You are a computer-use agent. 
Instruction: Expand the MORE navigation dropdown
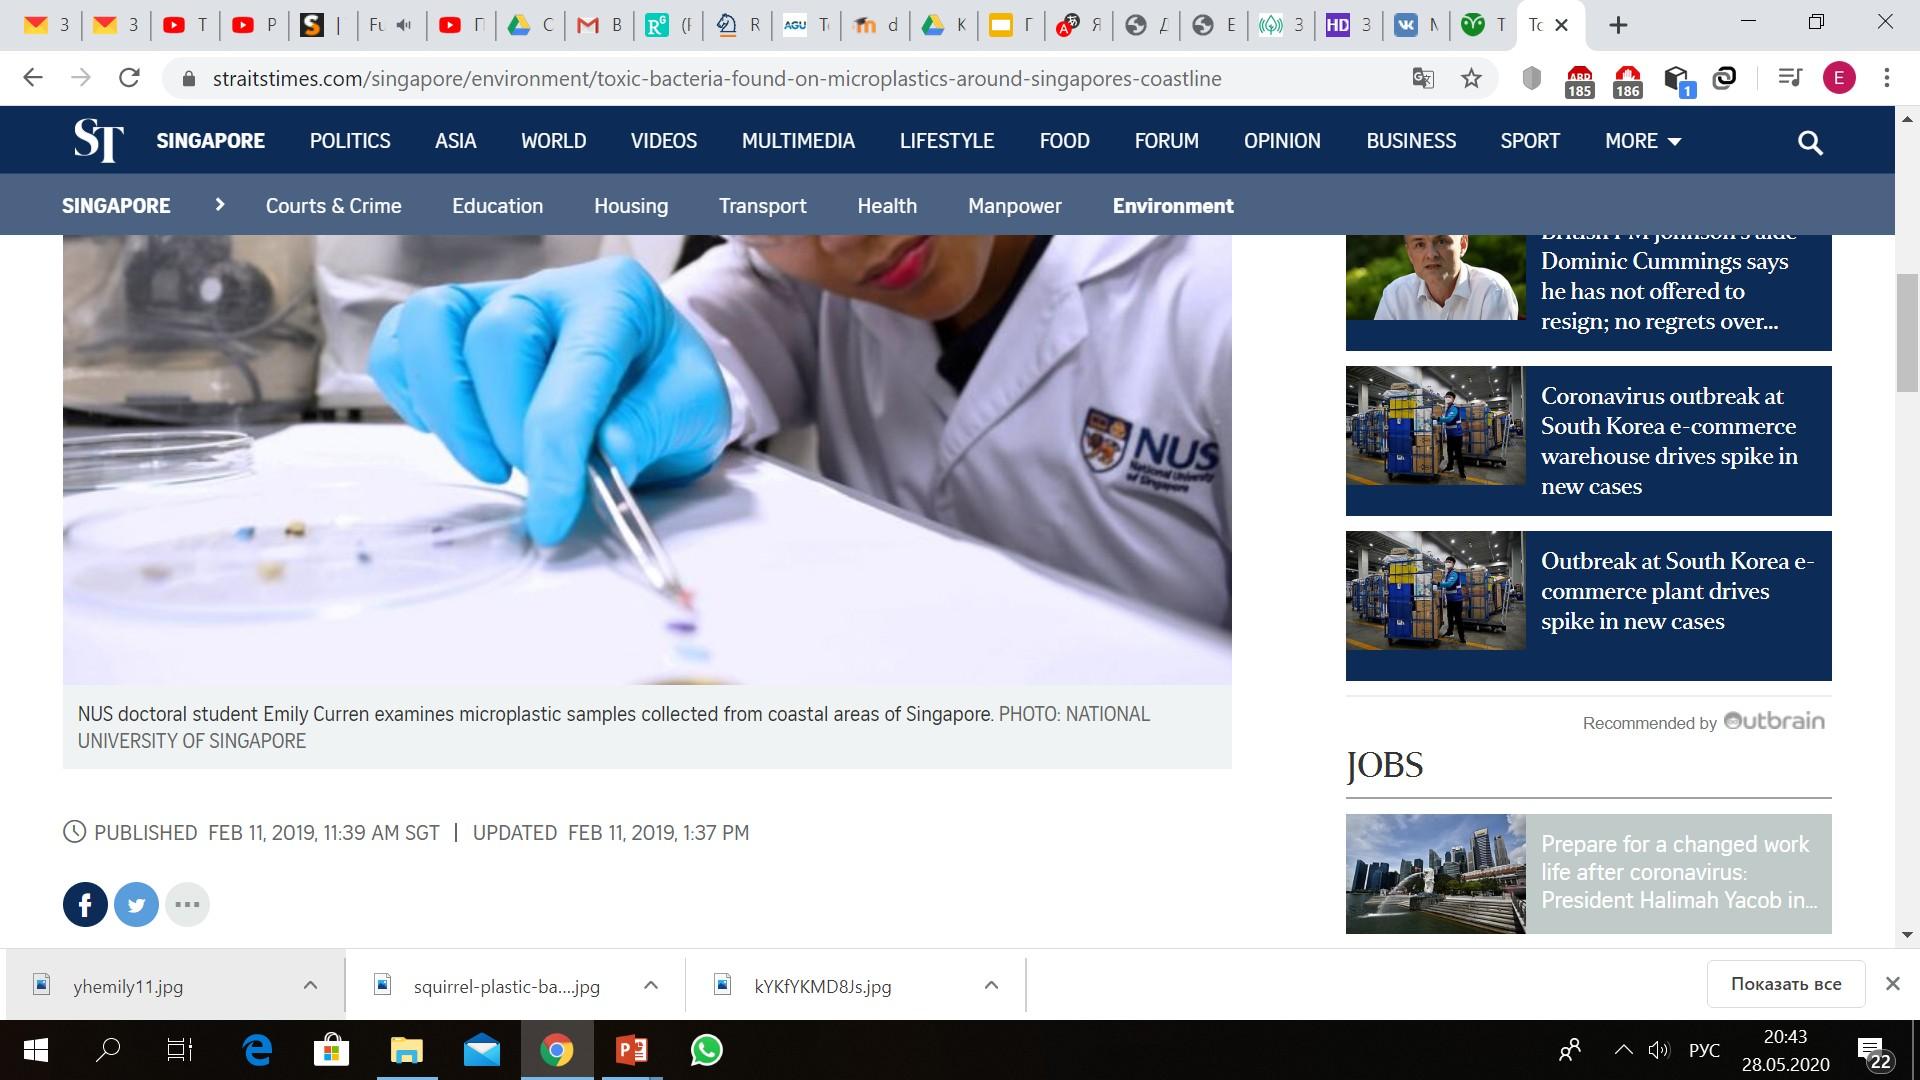click(x=1642, y=141)
